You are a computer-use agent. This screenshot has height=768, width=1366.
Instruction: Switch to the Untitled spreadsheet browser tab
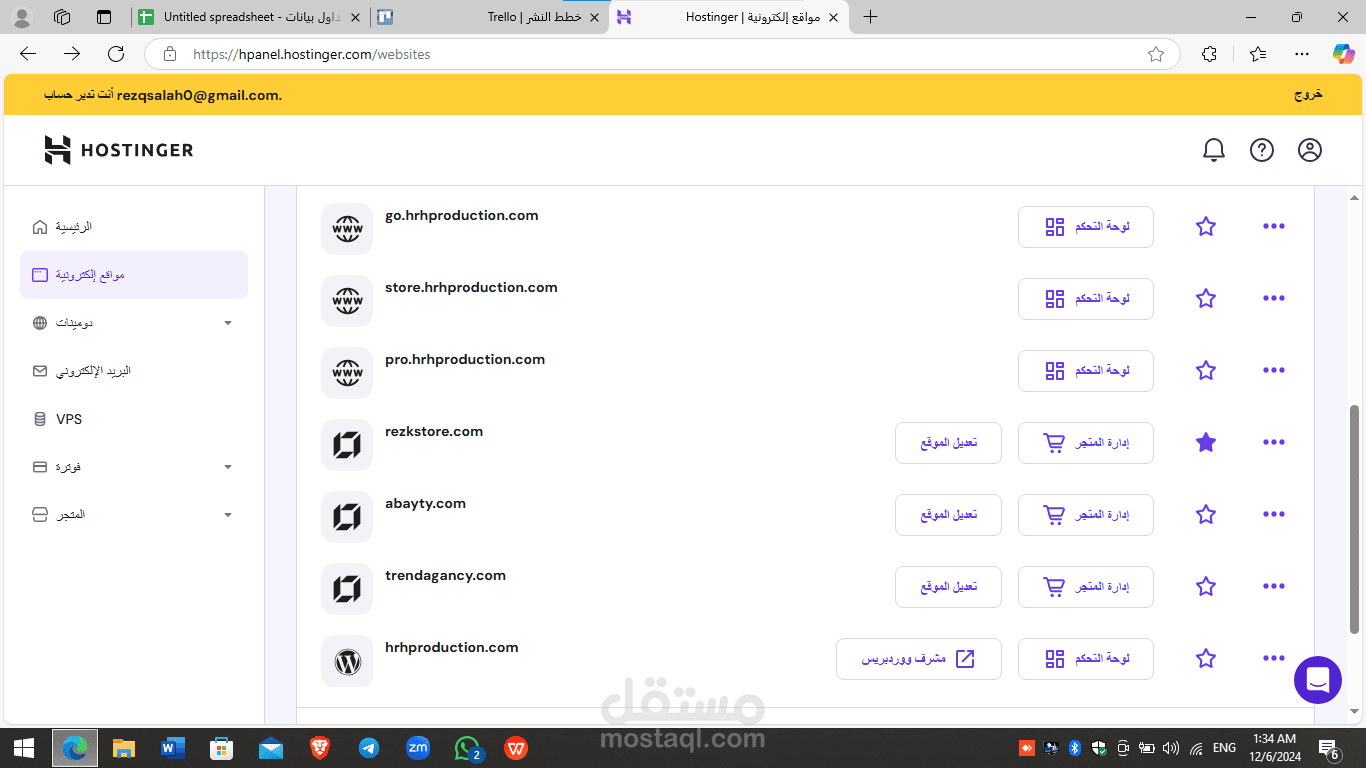click(x=250, y=17)
